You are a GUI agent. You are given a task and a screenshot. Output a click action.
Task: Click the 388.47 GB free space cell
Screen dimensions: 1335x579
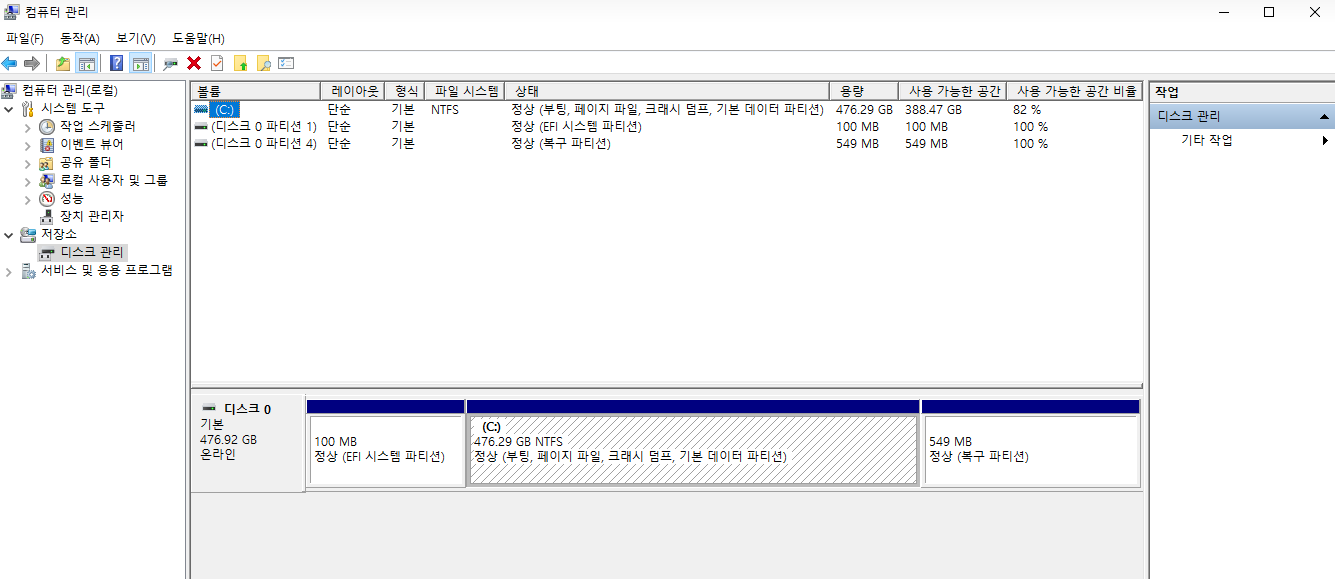coord(934,110)
